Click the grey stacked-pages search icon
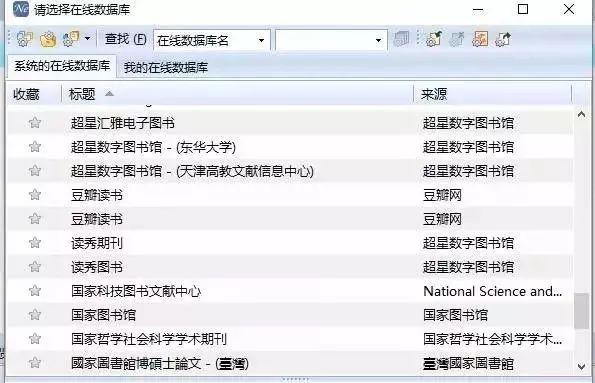 pos(401,39)
